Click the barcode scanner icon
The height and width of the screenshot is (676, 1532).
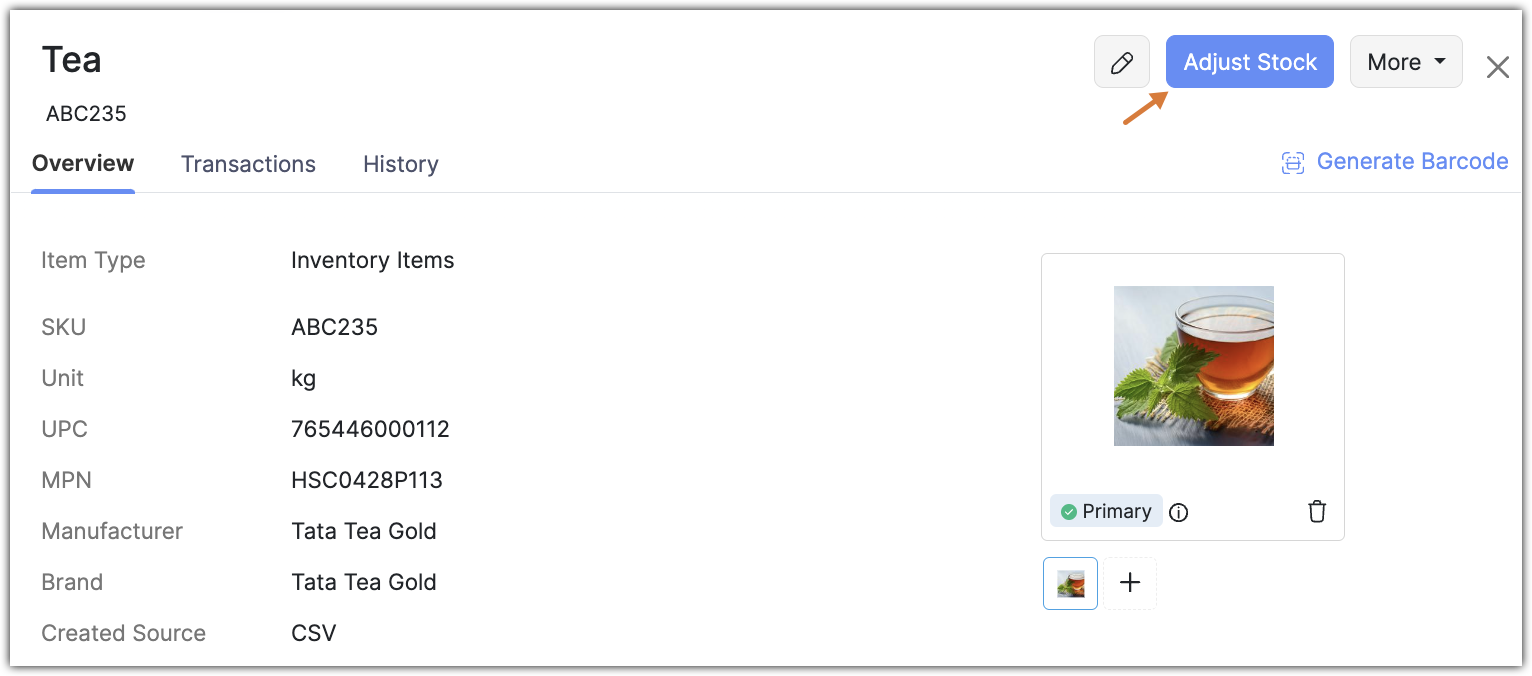(x=1293, y=163)
